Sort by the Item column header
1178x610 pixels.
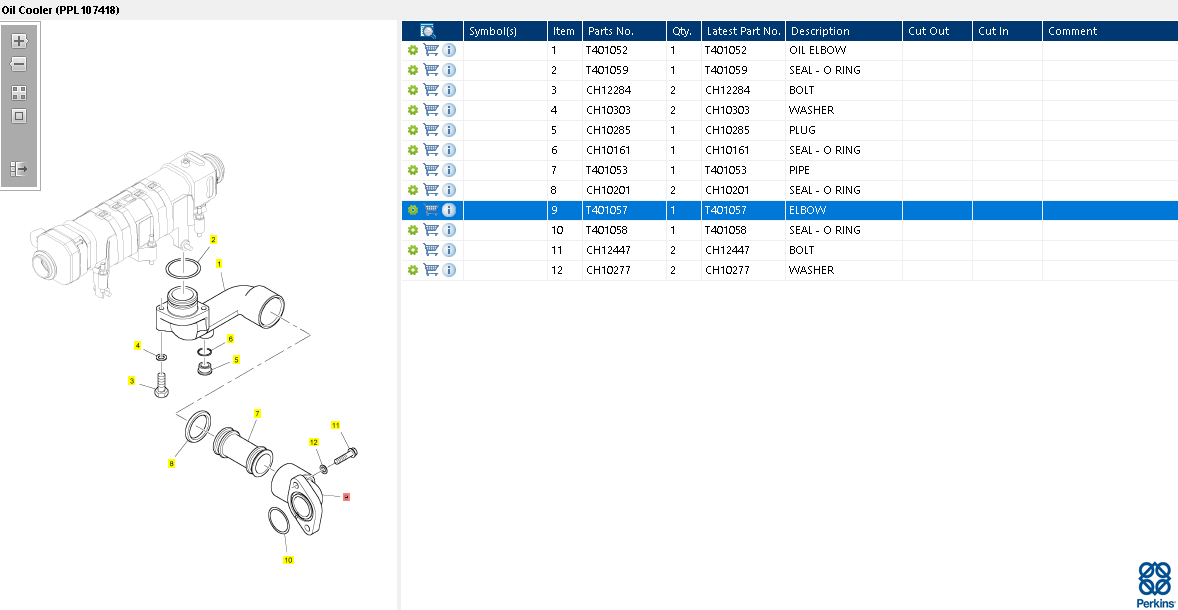point(565,31)
